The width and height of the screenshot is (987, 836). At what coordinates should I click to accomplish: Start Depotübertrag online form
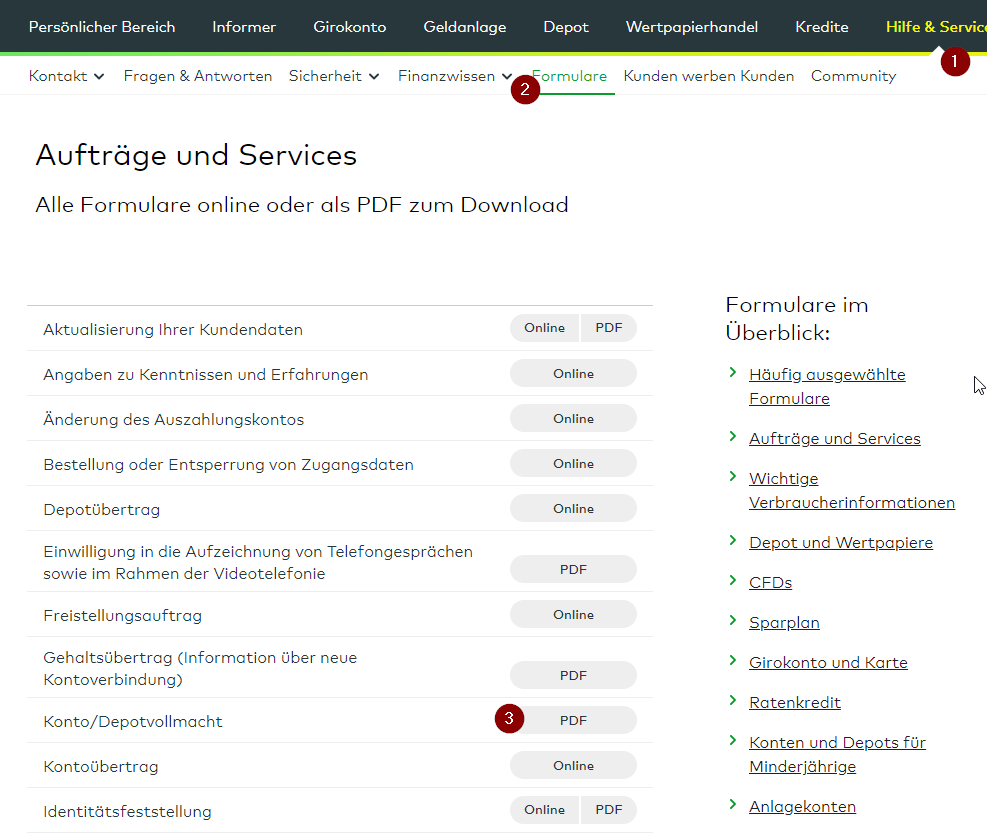(x=573, y=509)
